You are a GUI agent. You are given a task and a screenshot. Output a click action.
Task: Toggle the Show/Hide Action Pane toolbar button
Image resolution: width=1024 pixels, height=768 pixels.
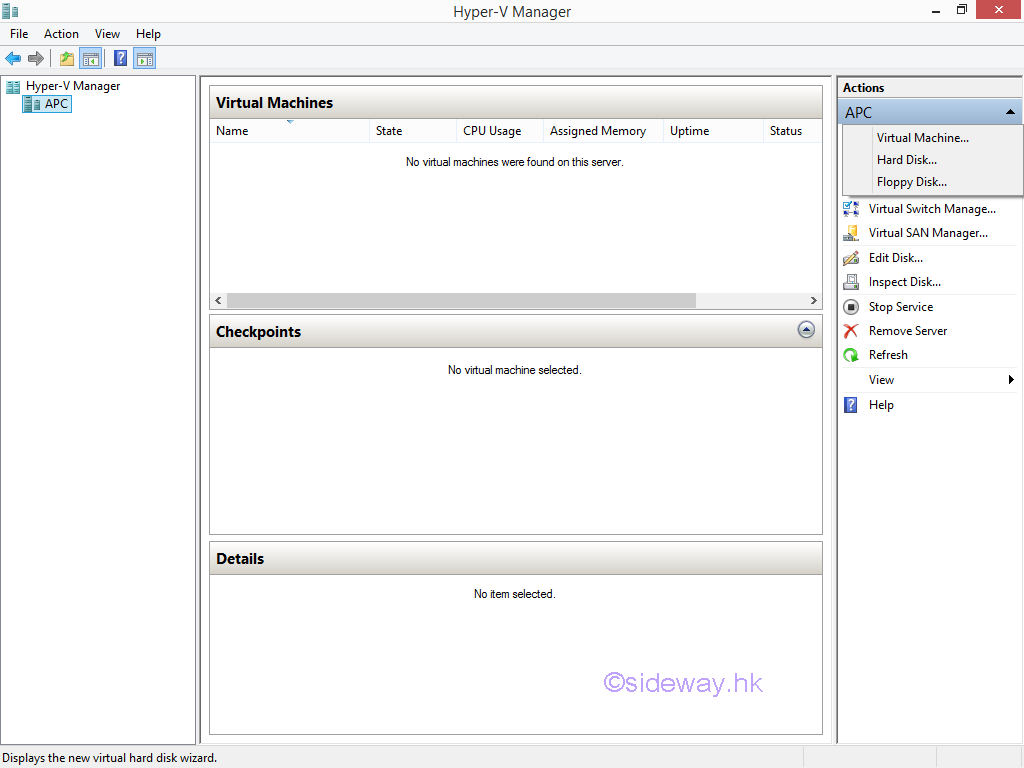[144, 58]
